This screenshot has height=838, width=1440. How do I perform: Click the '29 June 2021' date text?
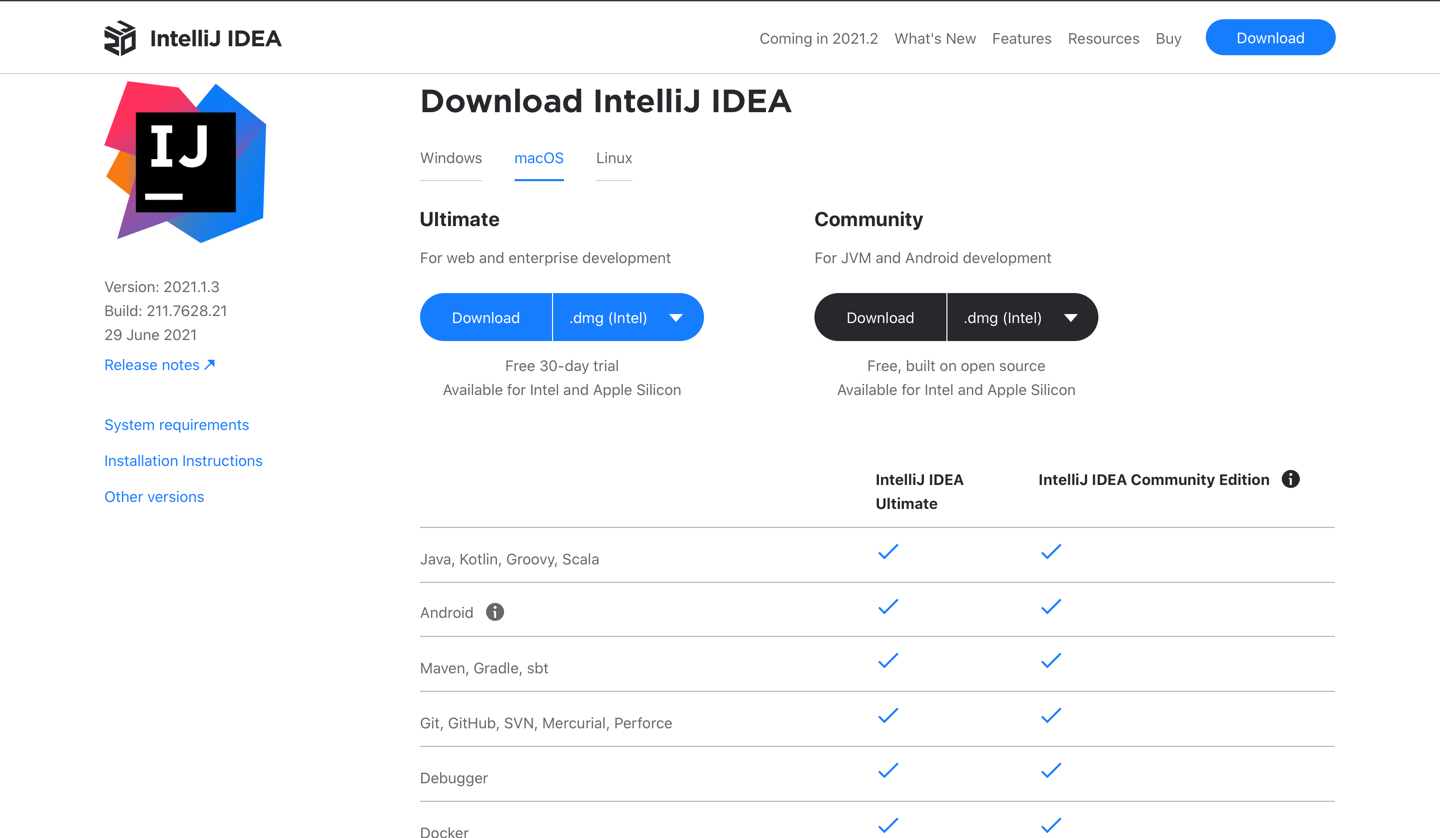(151, 335)
